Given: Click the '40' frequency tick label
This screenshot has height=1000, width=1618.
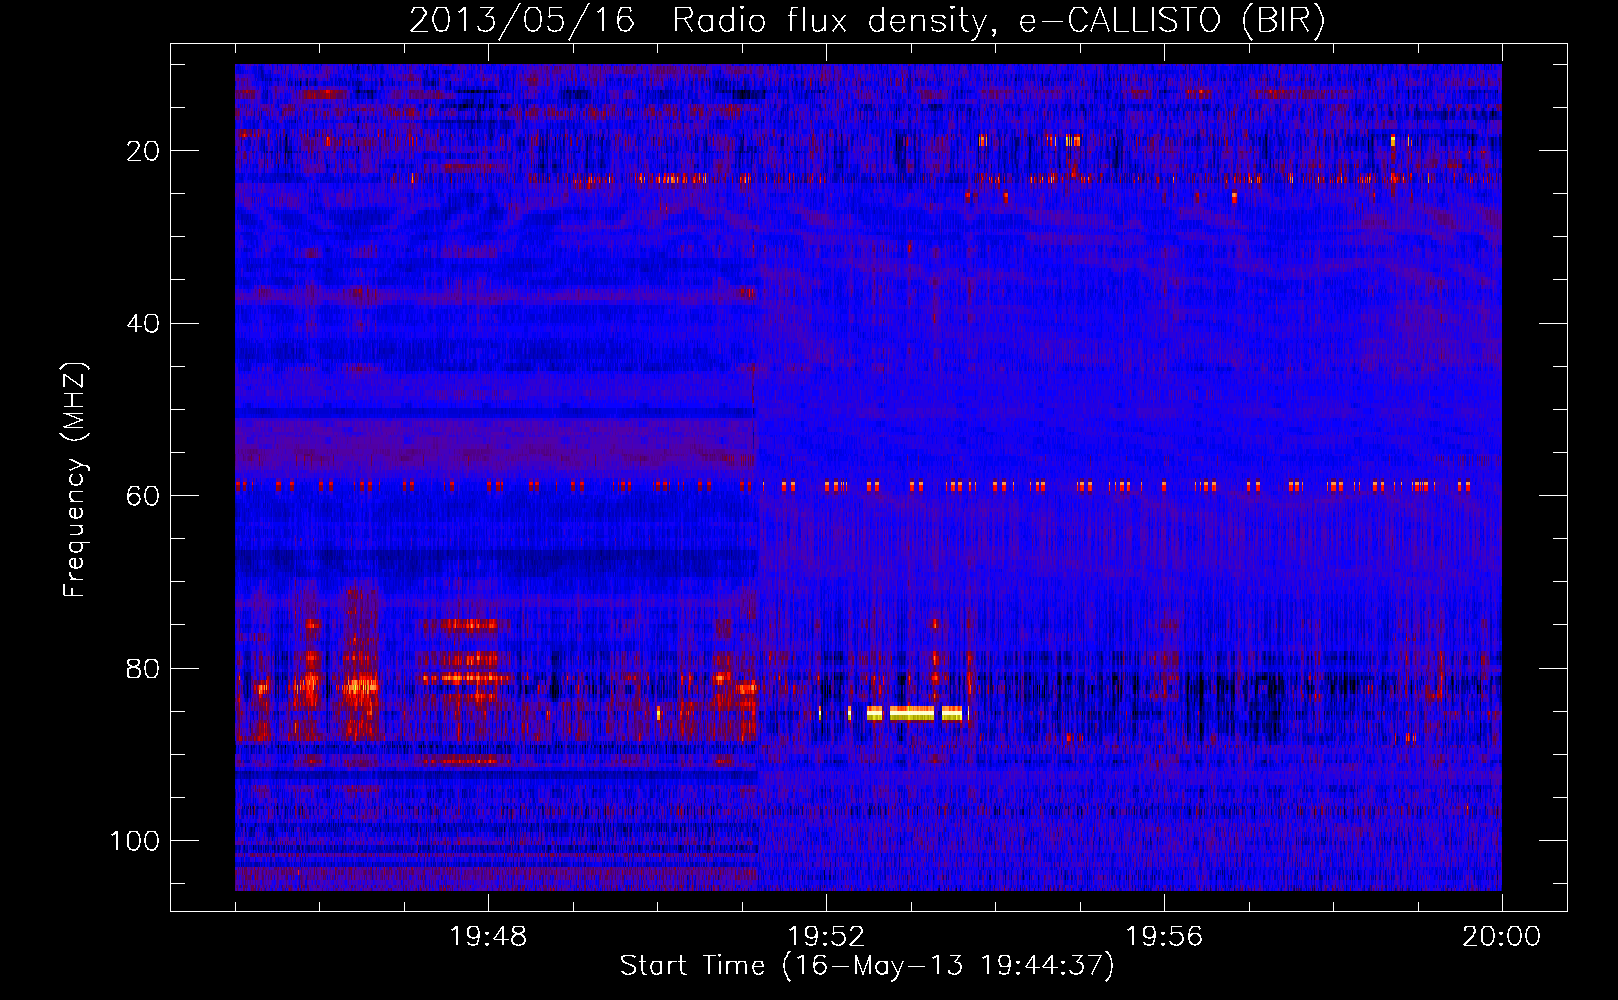Looking at the screenshot, I should pos(143,324).
